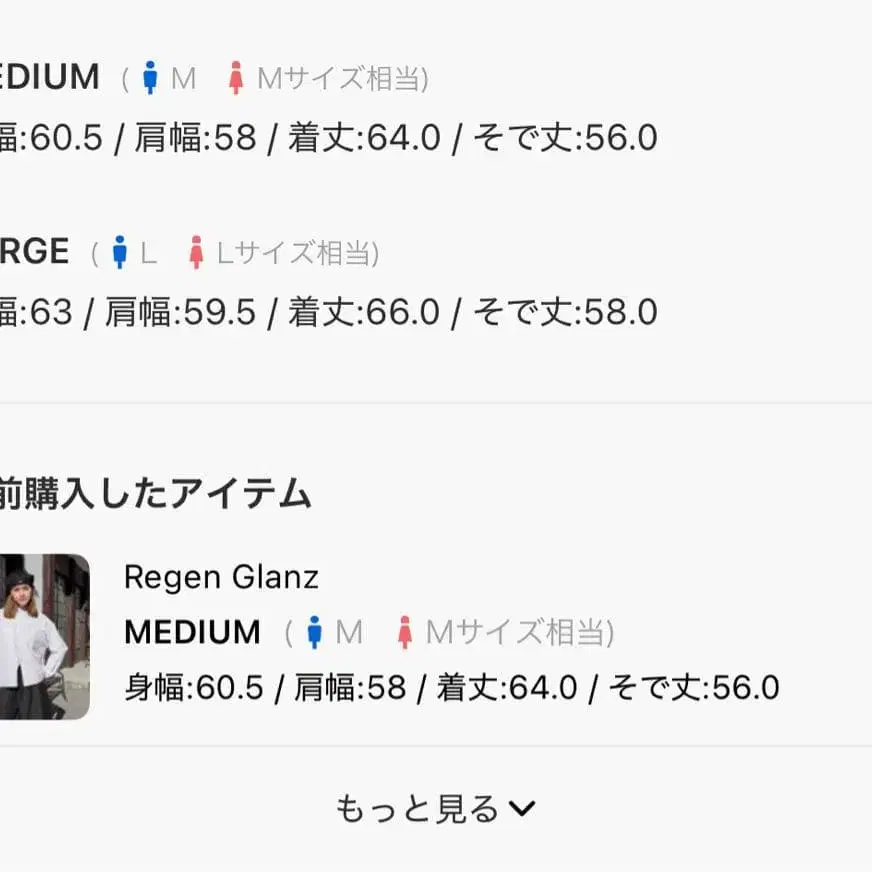
Task: Open the Regen Glanz brand name
Action: [221, 577]
